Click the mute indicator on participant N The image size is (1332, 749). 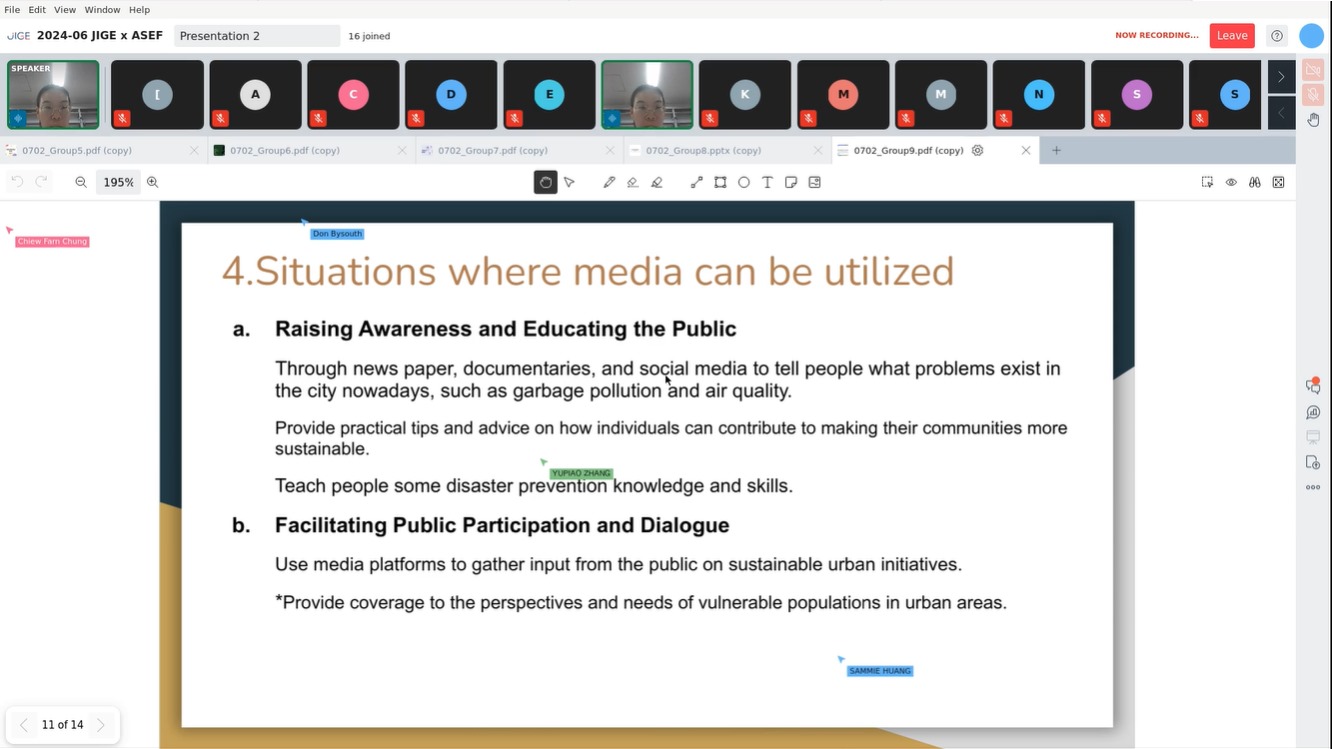(x=1004, y=119)
